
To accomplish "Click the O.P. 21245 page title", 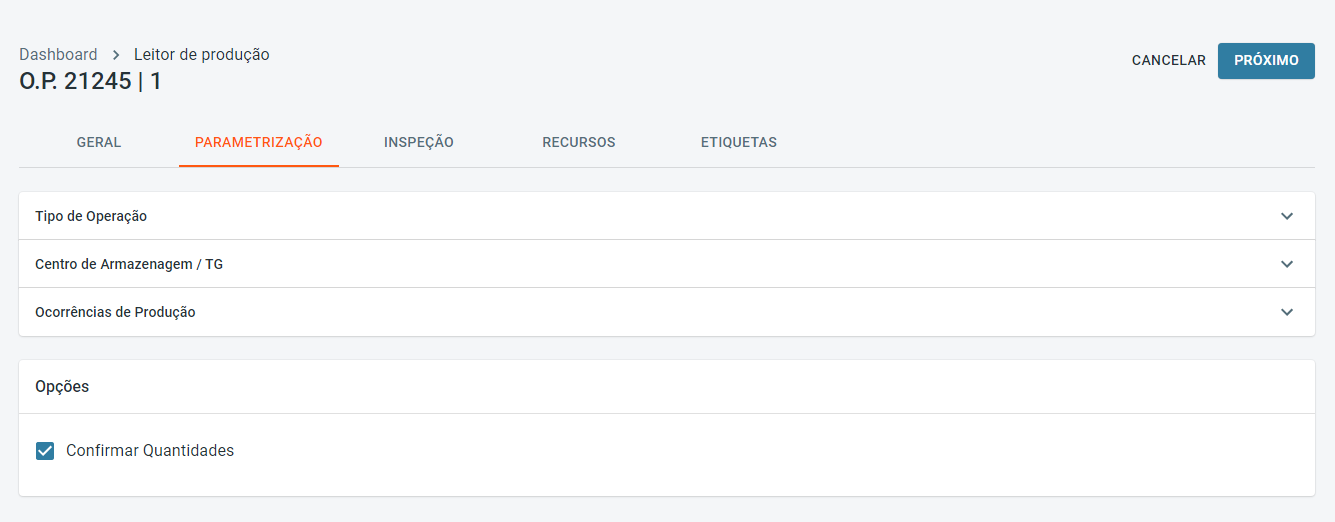I will tap(90, 82).
